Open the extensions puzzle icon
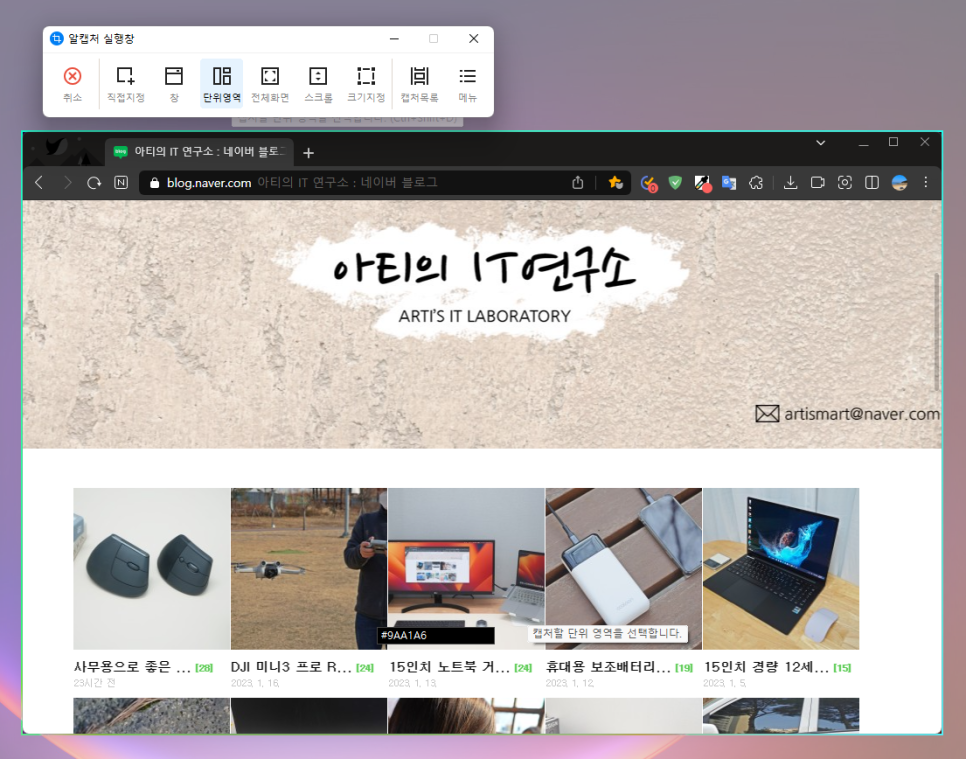Image resolution: width=966 pixels, height=759 pixels. coord(756,182)
